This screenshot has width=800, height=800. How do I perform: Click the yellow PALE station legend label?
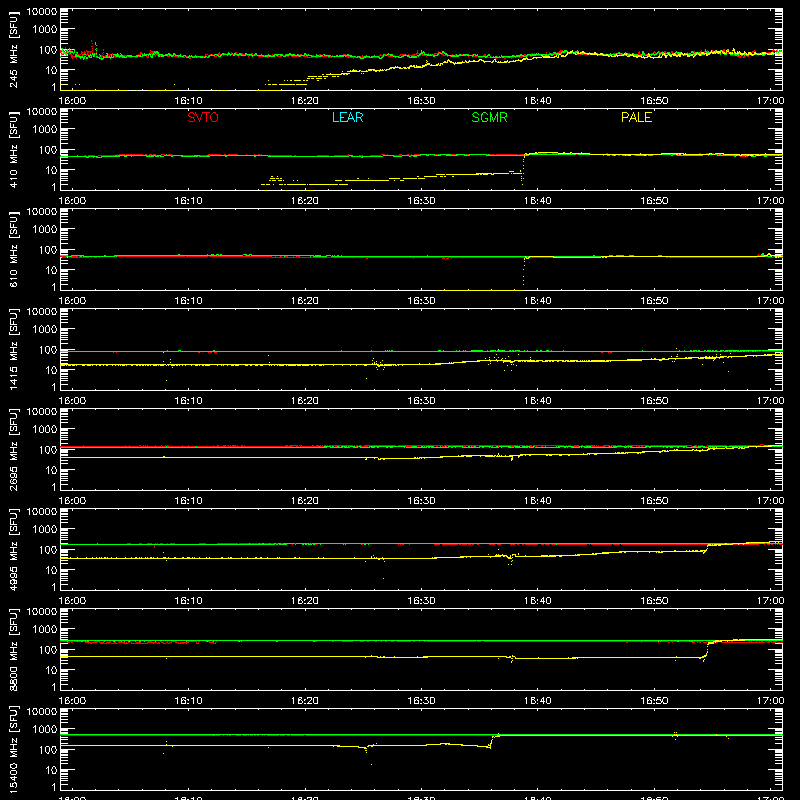[636, 117]
